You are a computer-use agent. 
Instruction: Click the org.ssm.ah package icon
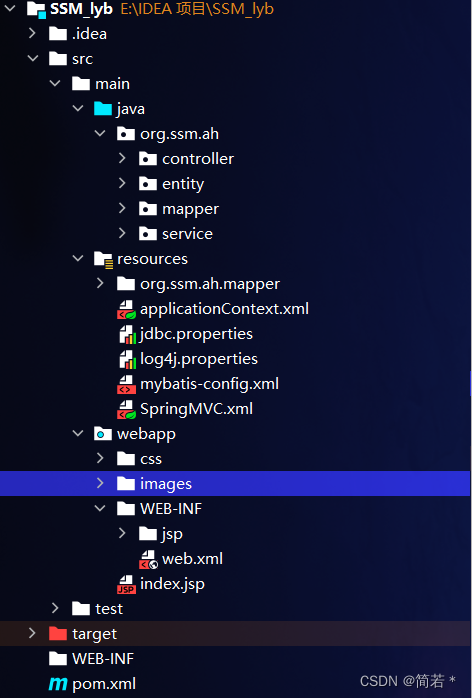[x=126, y=134]
